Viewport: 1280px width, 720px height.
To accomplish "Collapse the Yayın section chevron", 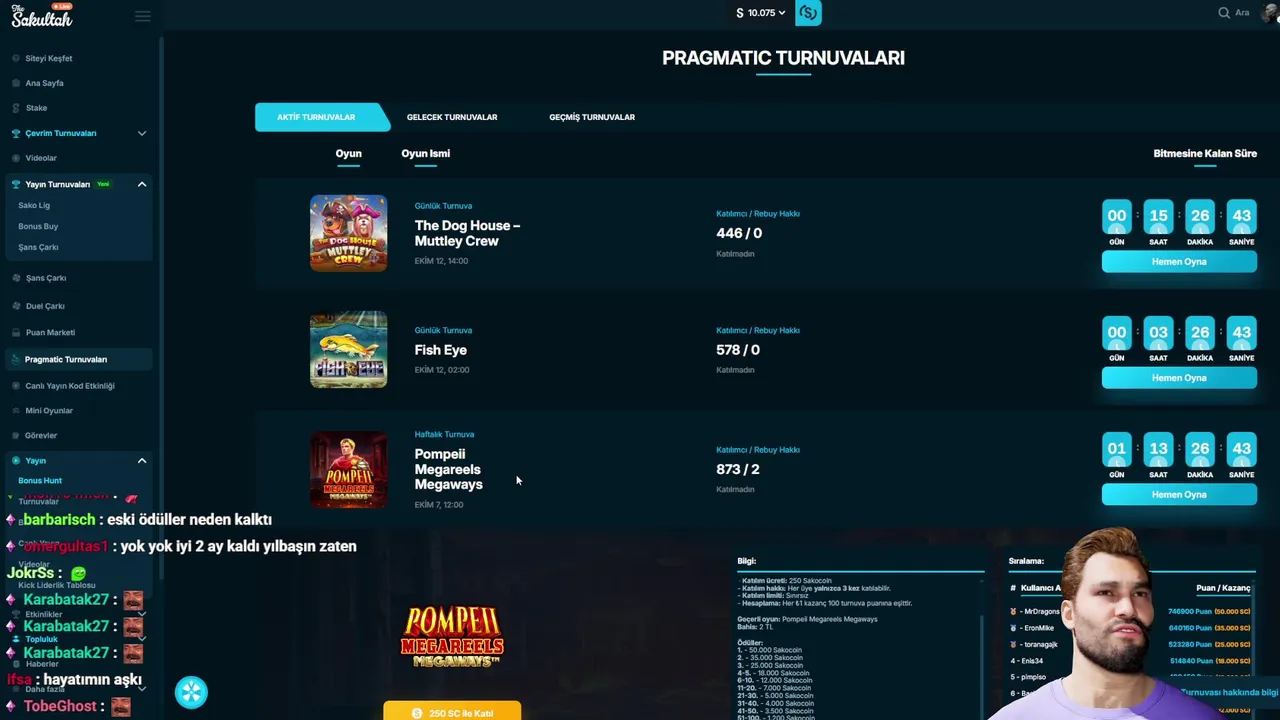I will click(x=142, y=460).
